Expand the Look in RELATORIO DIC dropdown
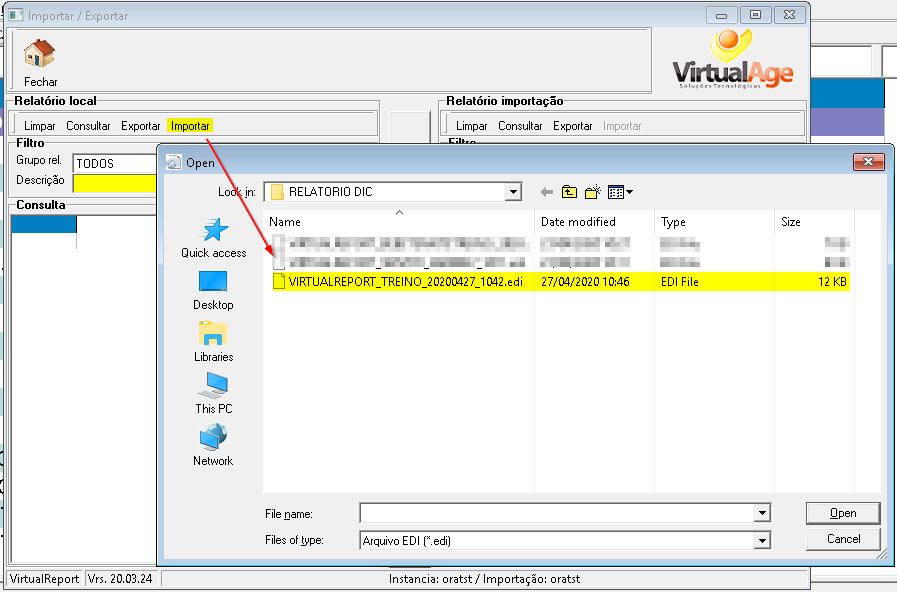This screenshot has height=592, width=897. [x=513, y=192]
